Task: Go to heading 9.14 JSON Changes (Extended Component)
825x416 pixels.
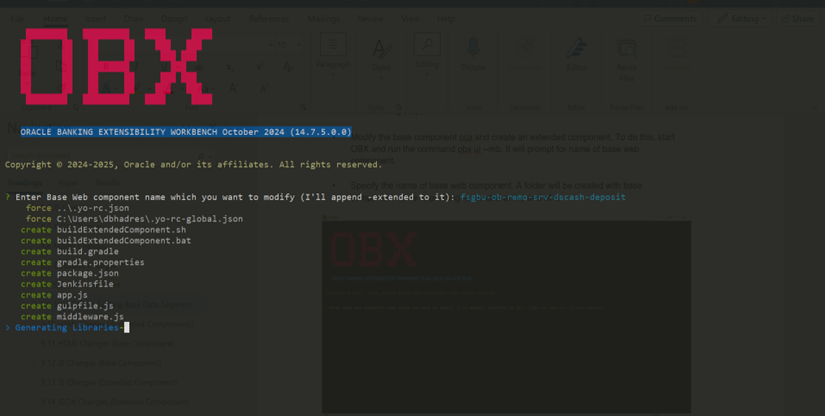Action: point(115,402)
